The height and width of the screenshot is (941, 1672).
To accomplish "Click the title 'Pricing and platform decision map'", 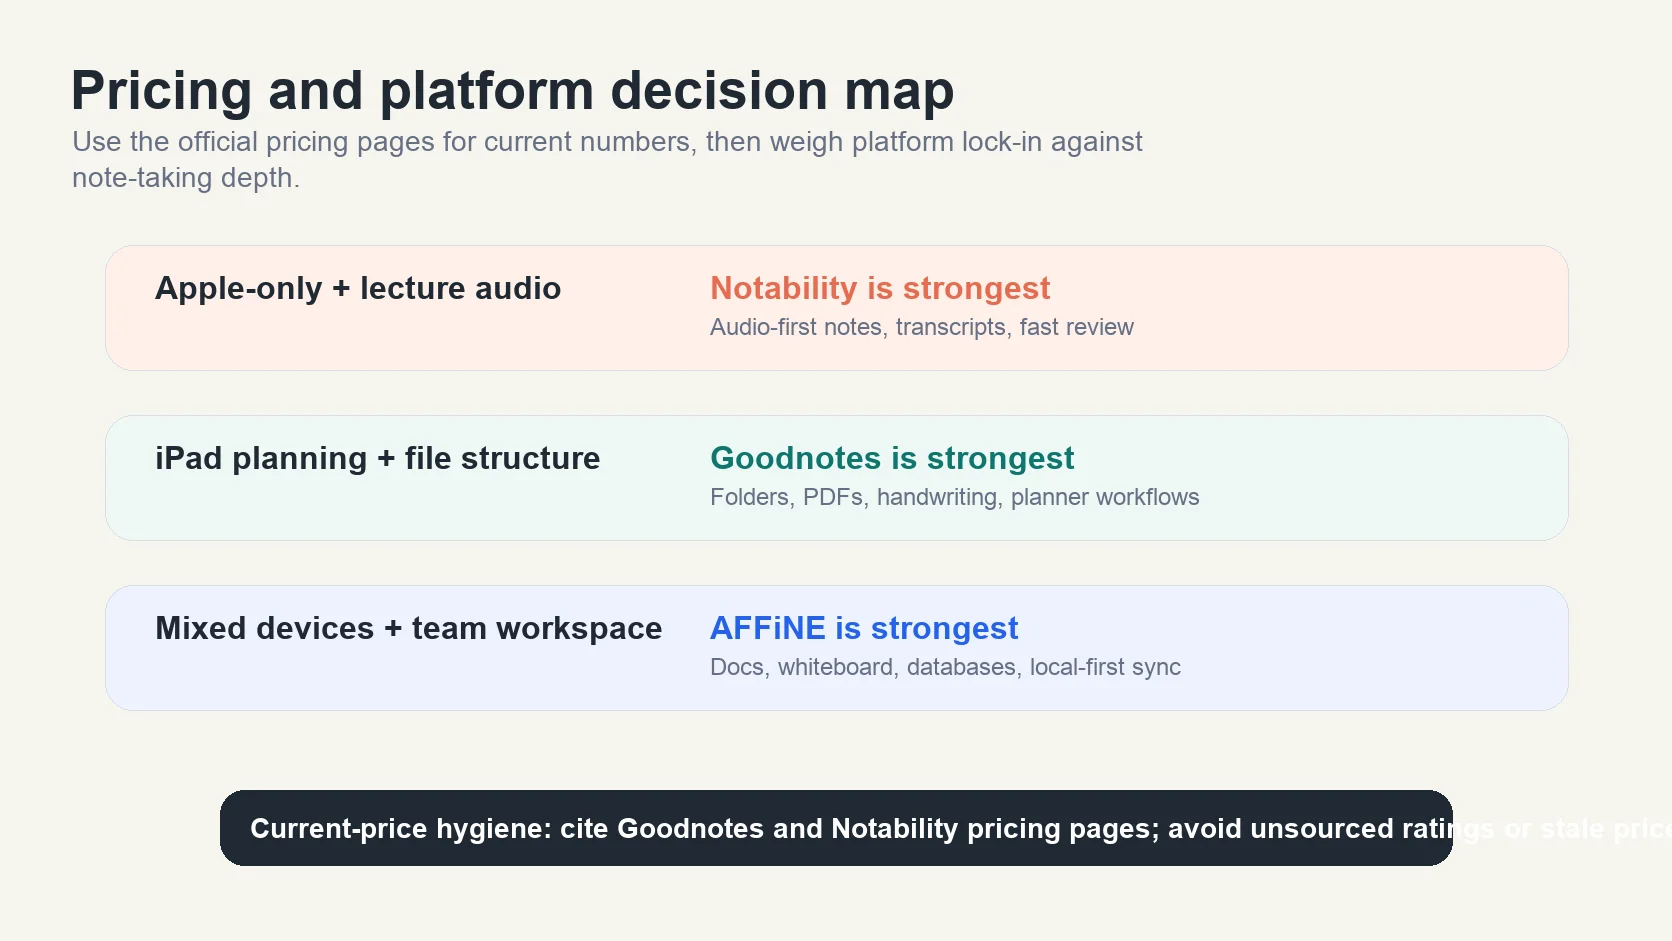I will [x=512, y=91].
